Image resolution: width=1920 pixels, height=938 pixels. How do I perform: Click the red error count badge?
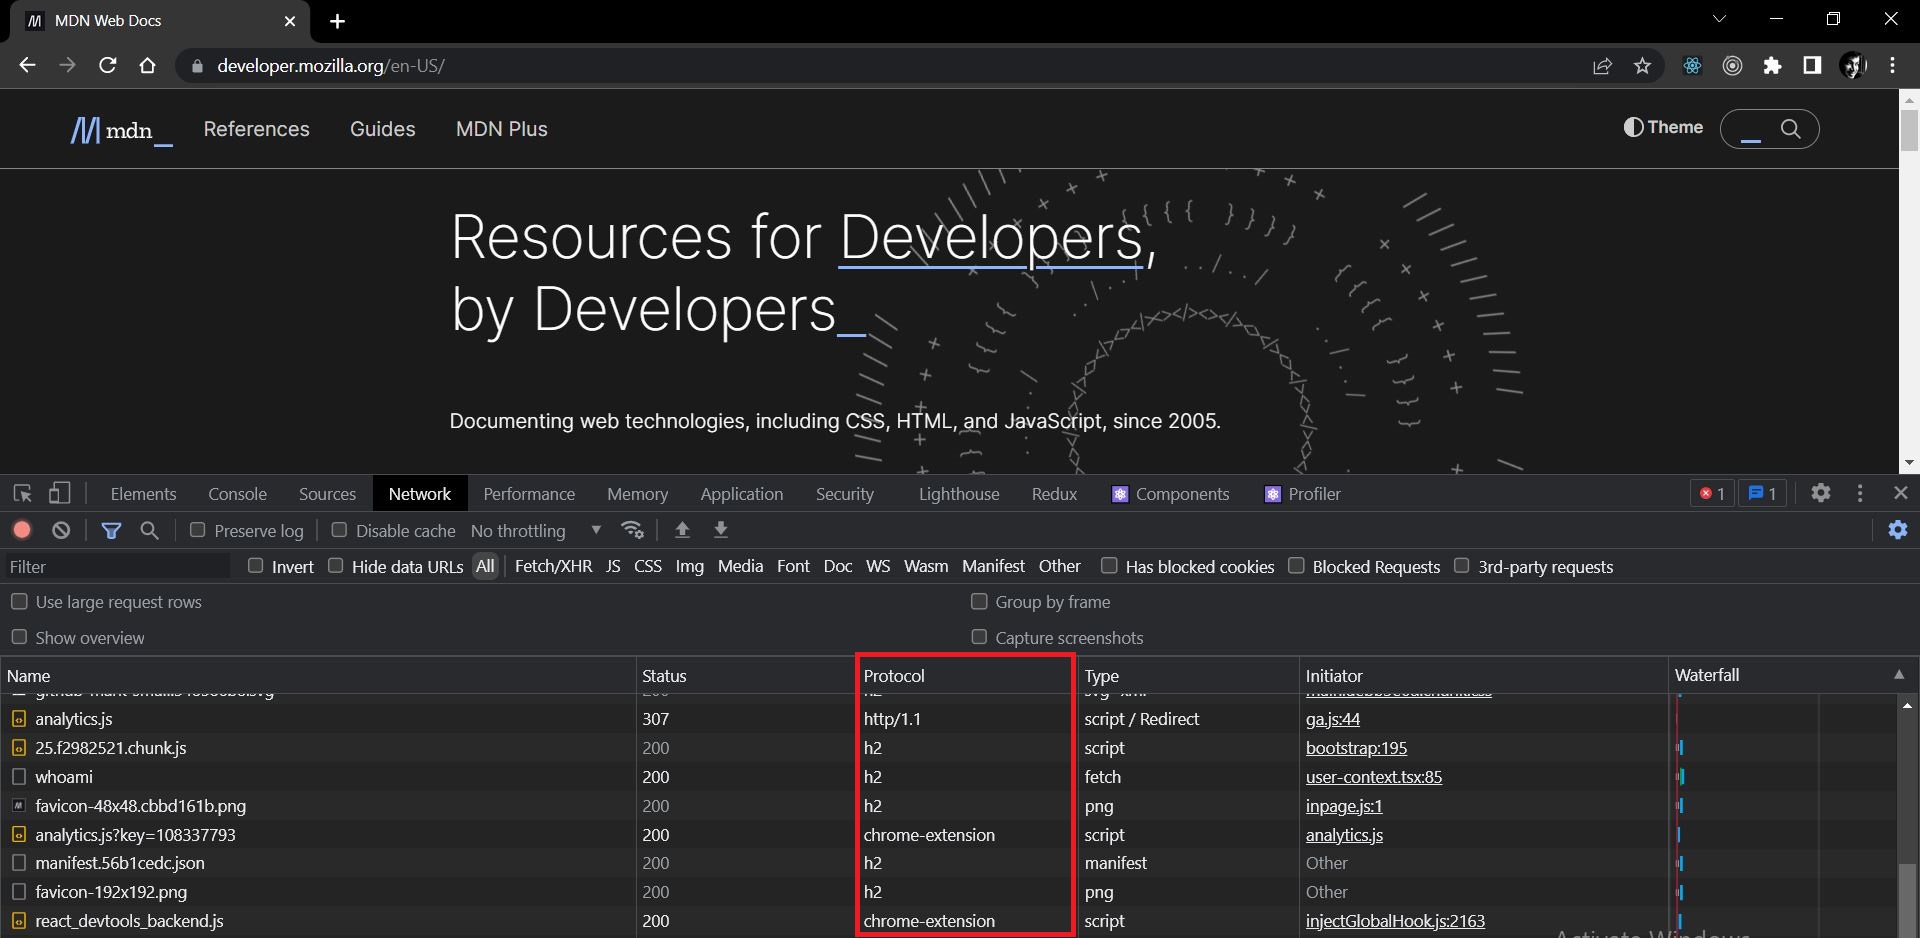click(x=1712, y=493)
